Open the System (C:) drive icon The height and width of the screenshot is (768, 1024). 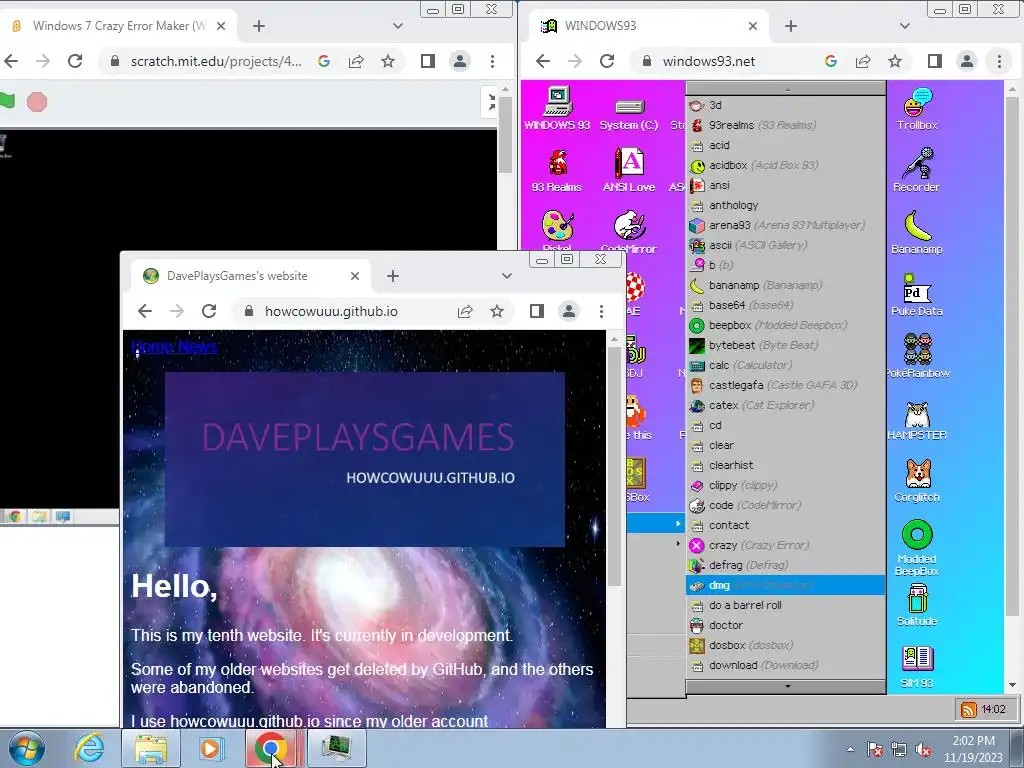tap(629, 114)
